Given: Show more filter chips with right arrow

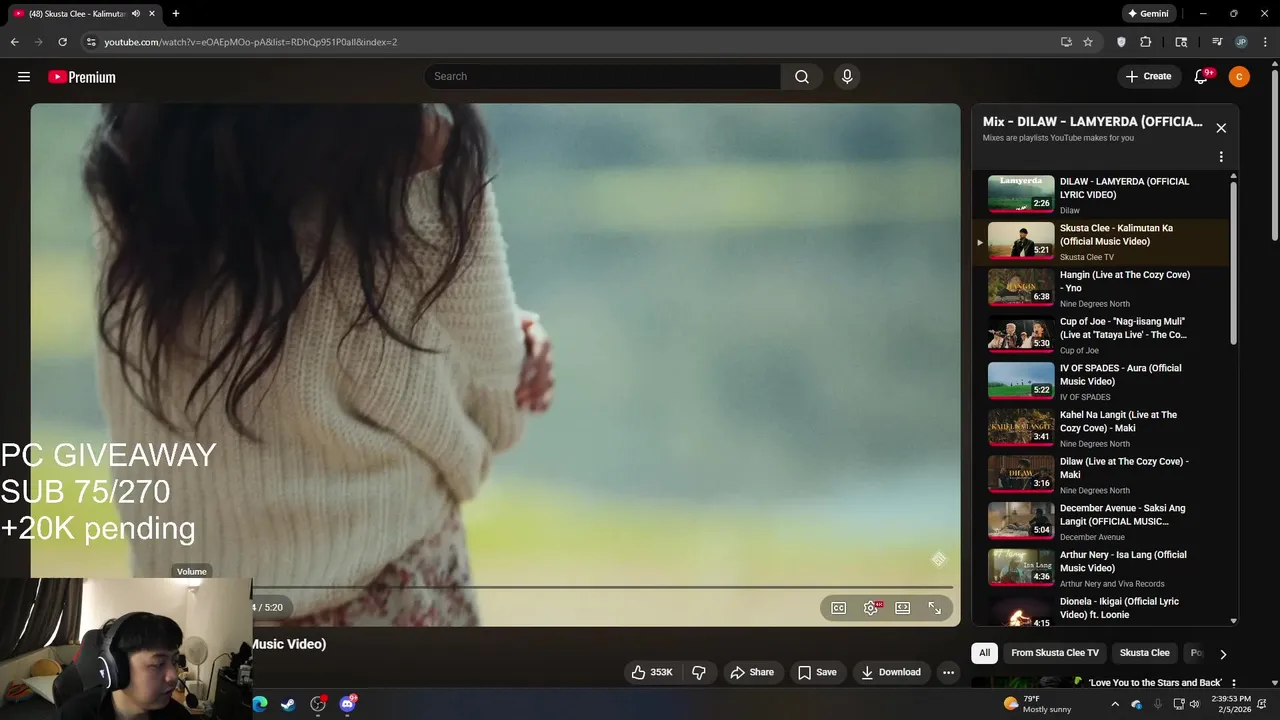Looking at the screenshot, I should (x=1222, y=654).
